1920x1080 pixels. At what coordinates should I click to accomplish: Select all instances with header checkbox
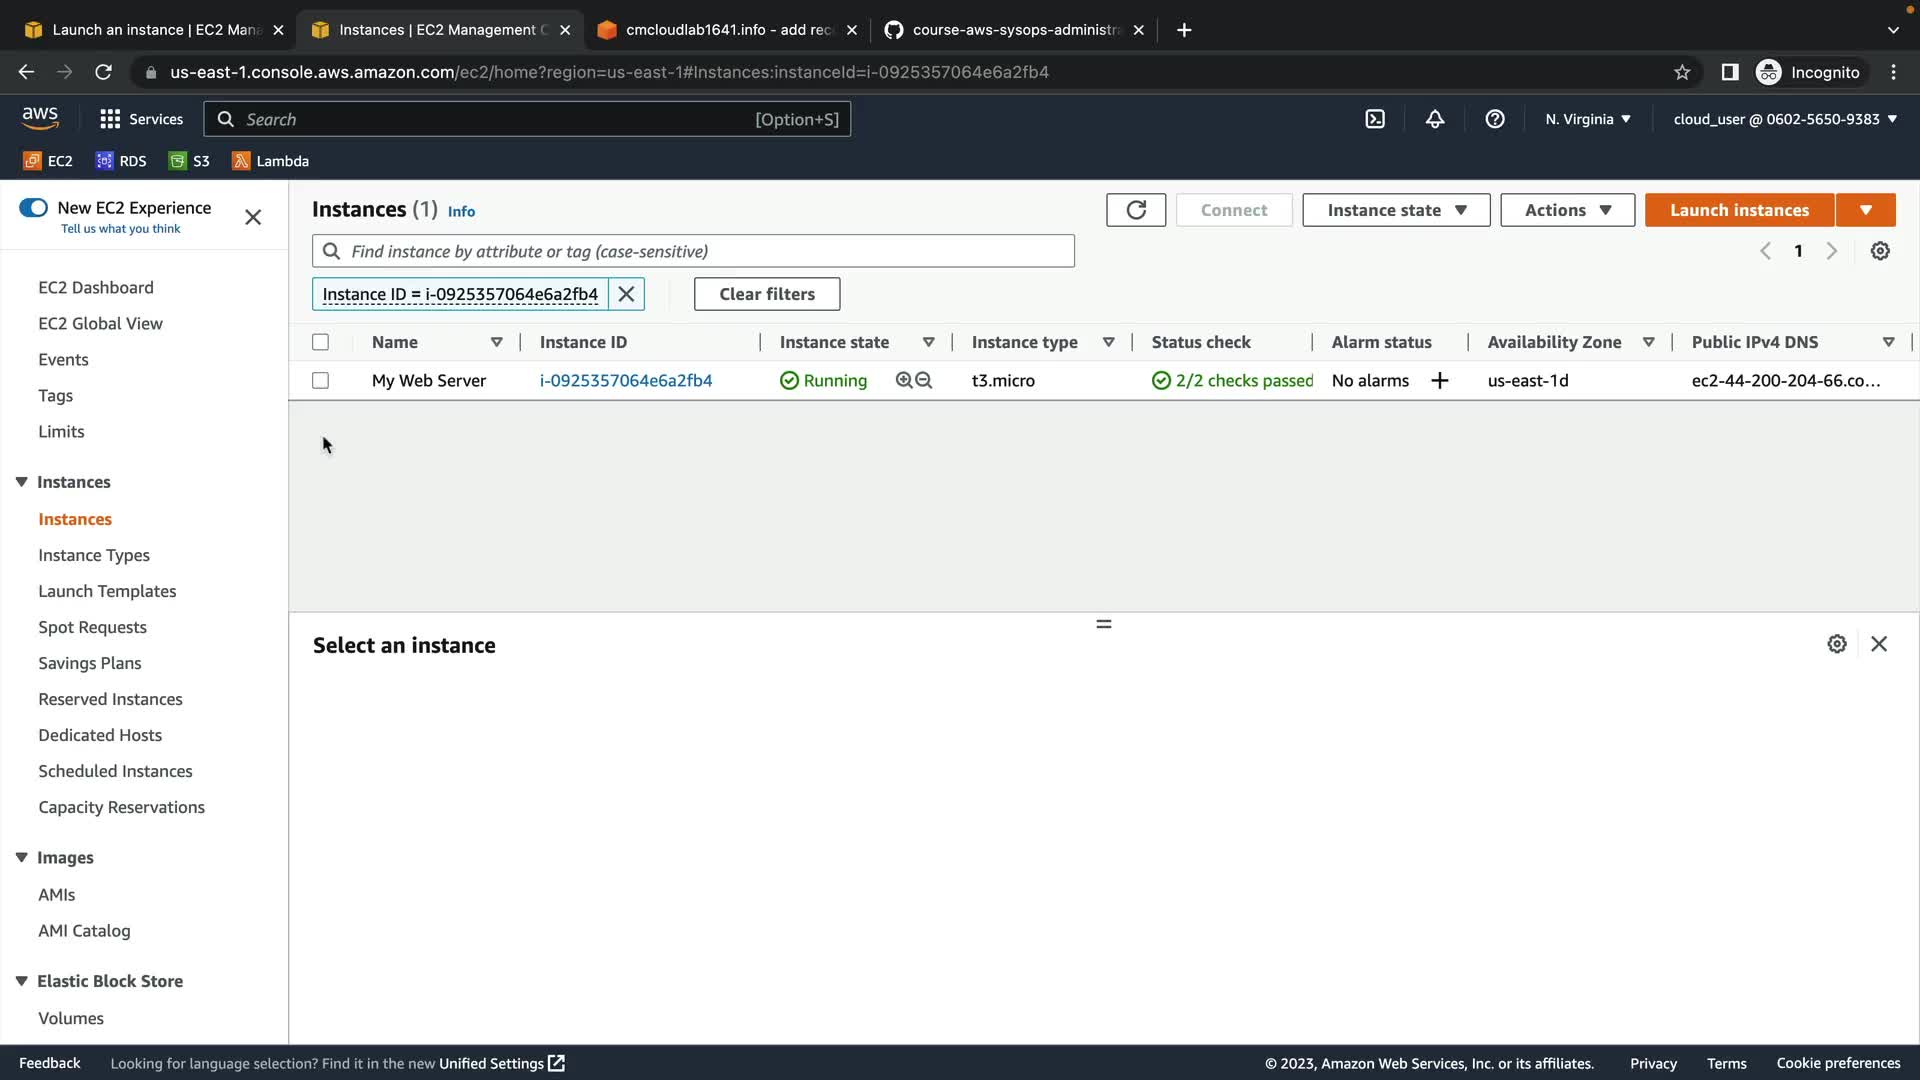click(320, 342)
